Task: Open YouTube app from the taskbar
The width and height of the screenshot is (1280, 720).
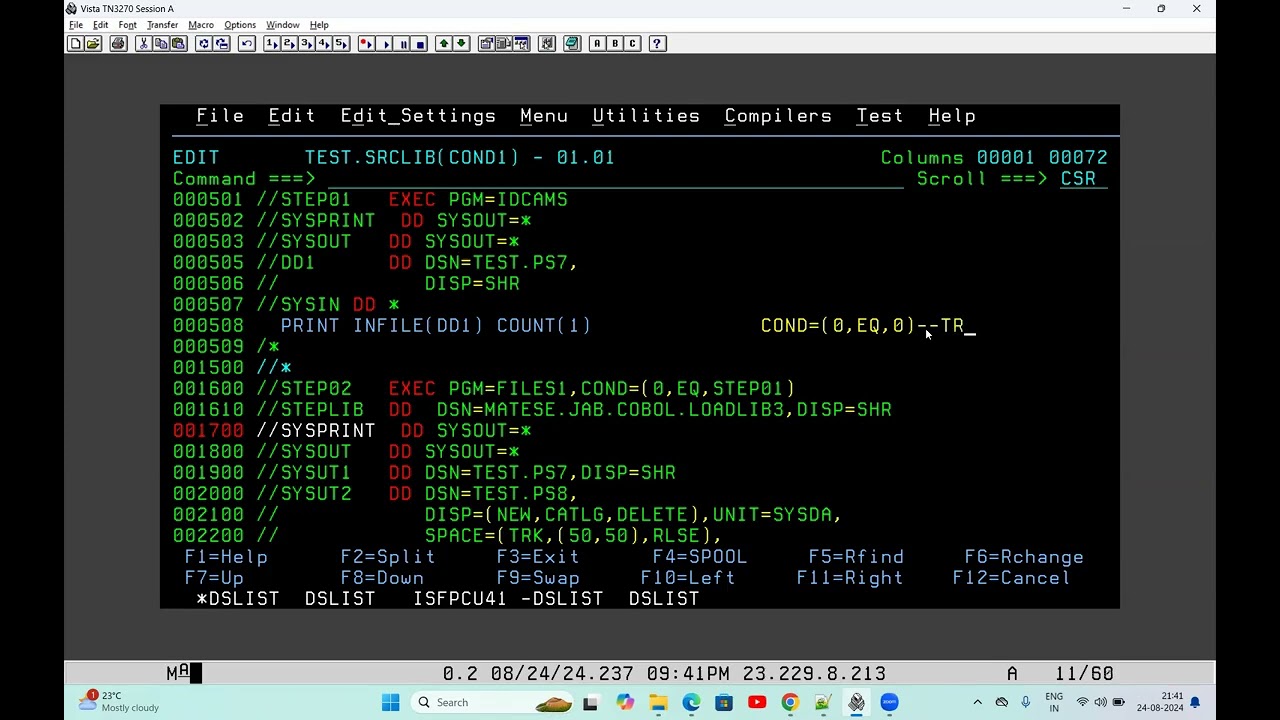Action: click(757, 702)
